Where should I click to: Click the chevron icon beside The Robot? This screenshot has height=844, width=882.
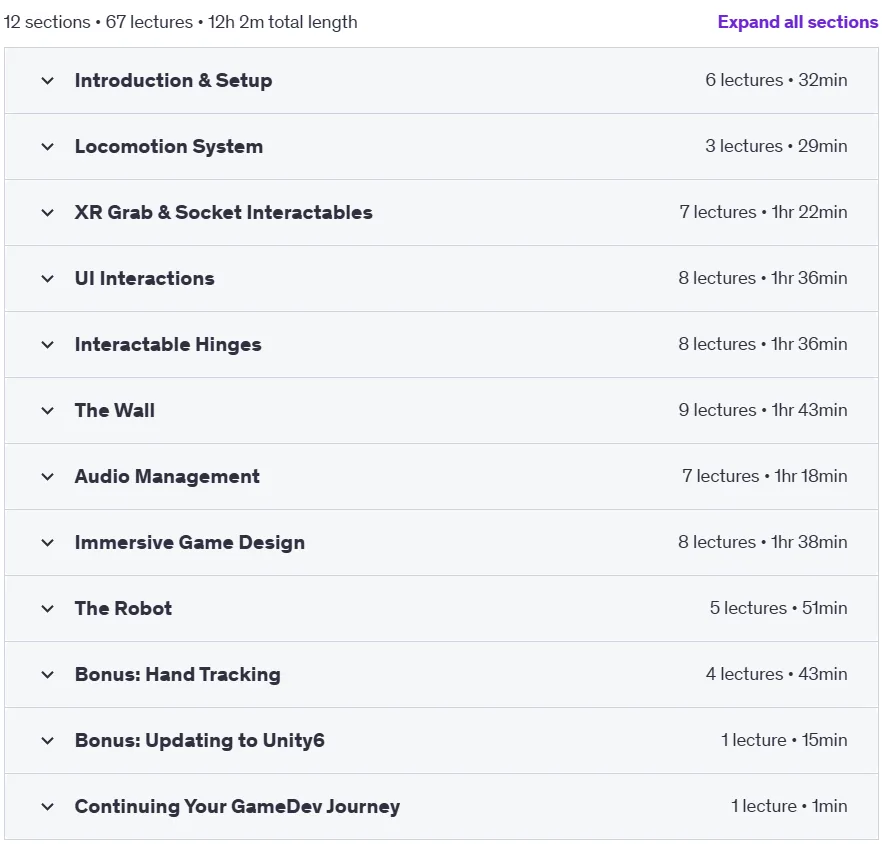48,609
